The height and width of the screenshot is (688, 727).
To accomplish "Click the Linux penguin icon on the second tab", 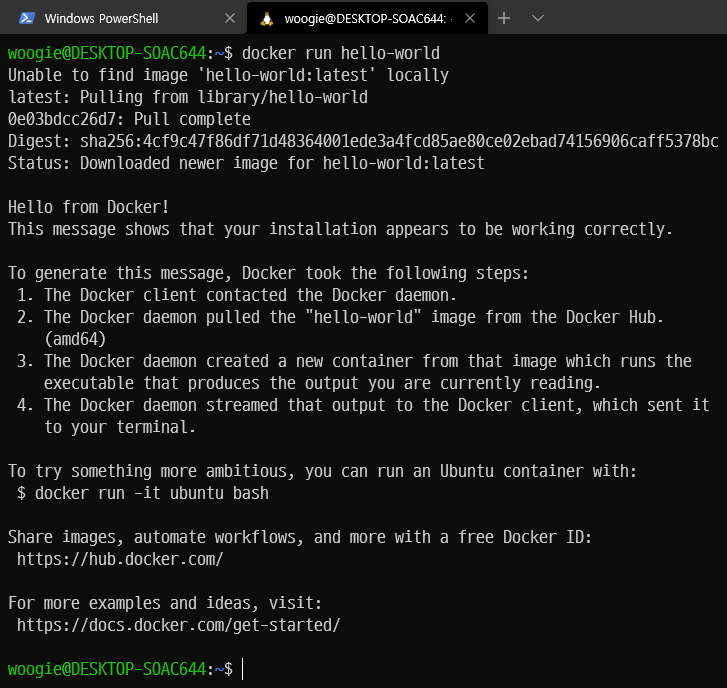I will pos(267,19).
